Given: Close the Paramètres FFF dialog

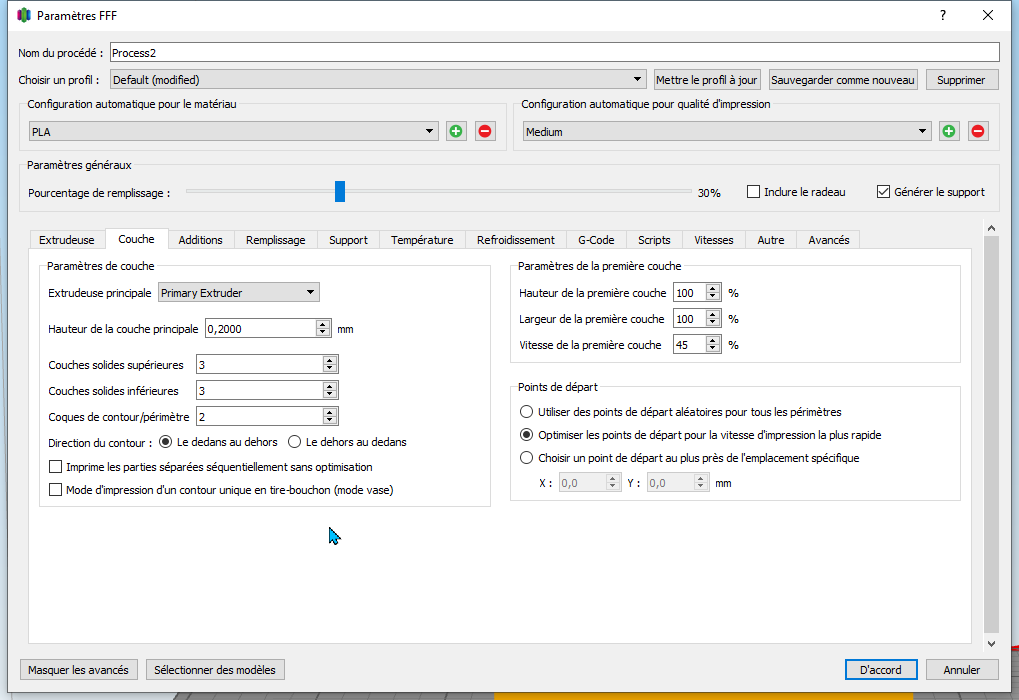Looking at the screenshot, I should click(x=988, y=15).
